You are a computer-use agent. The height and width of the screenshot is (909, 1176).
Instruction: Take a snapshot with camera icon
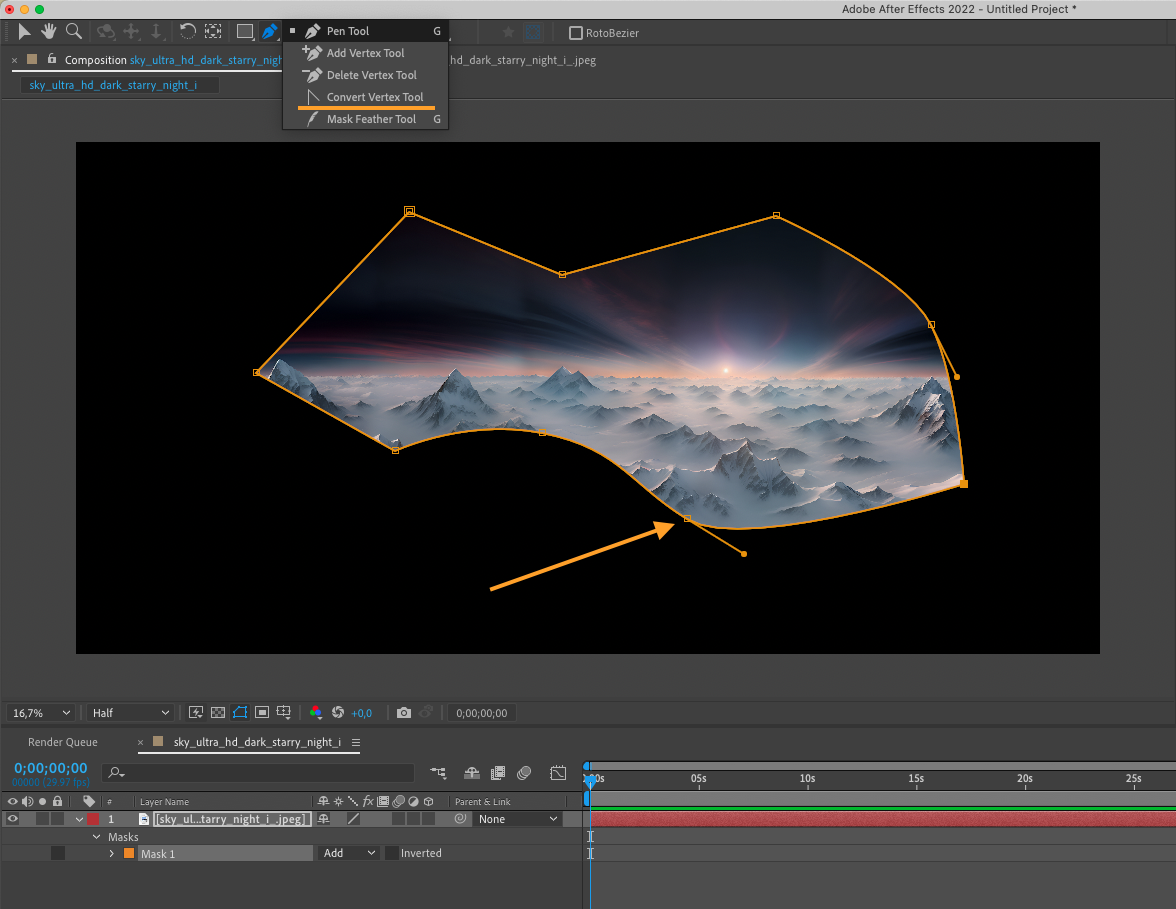tap(404, 712)
